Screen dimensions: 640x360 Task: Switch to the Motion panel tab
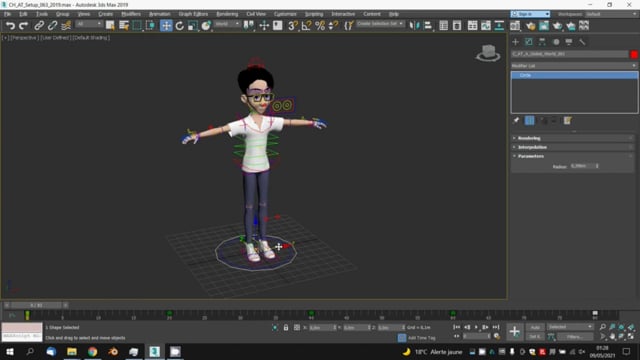[556, 42]
